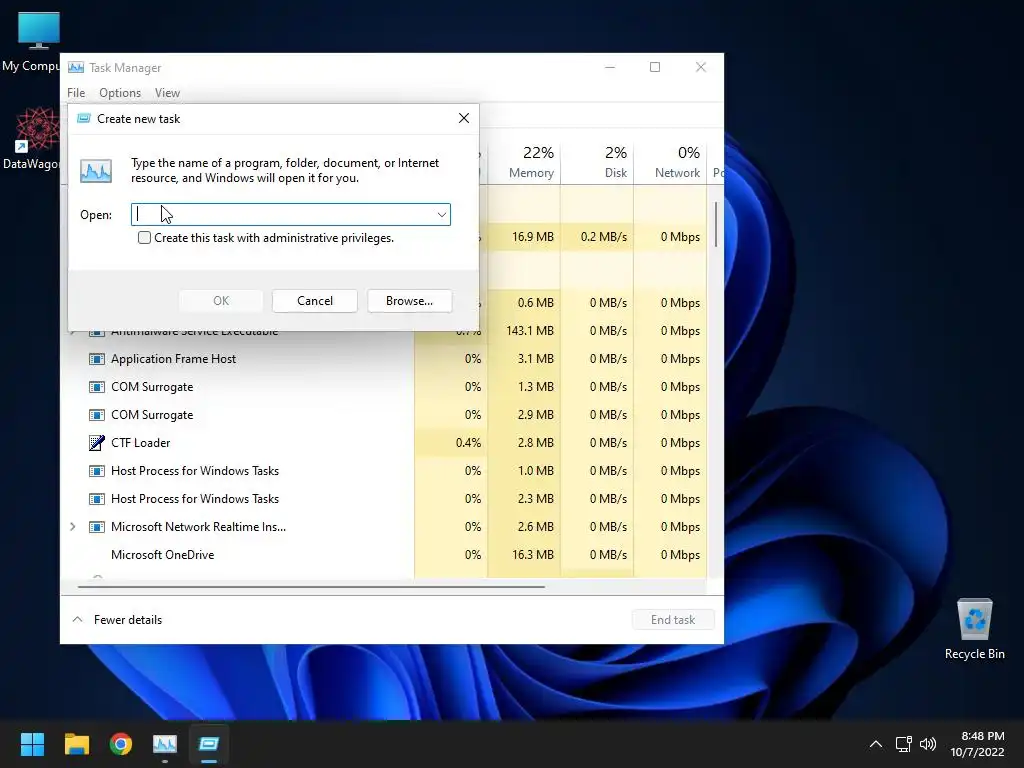Viewport: 1024px width, 768px height.
Task: Select the Microsoft OneDrive process
Action: [x=163, y=555]
